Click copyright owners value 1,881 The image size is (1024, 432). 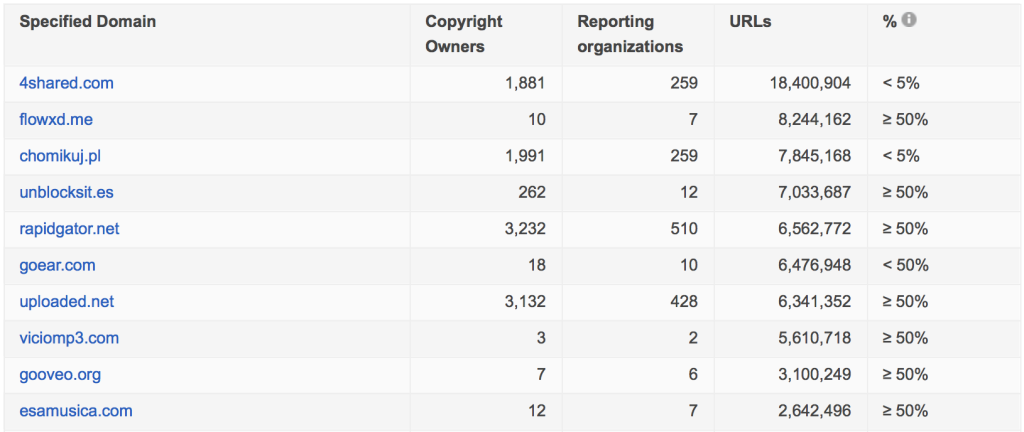[526, 84]
